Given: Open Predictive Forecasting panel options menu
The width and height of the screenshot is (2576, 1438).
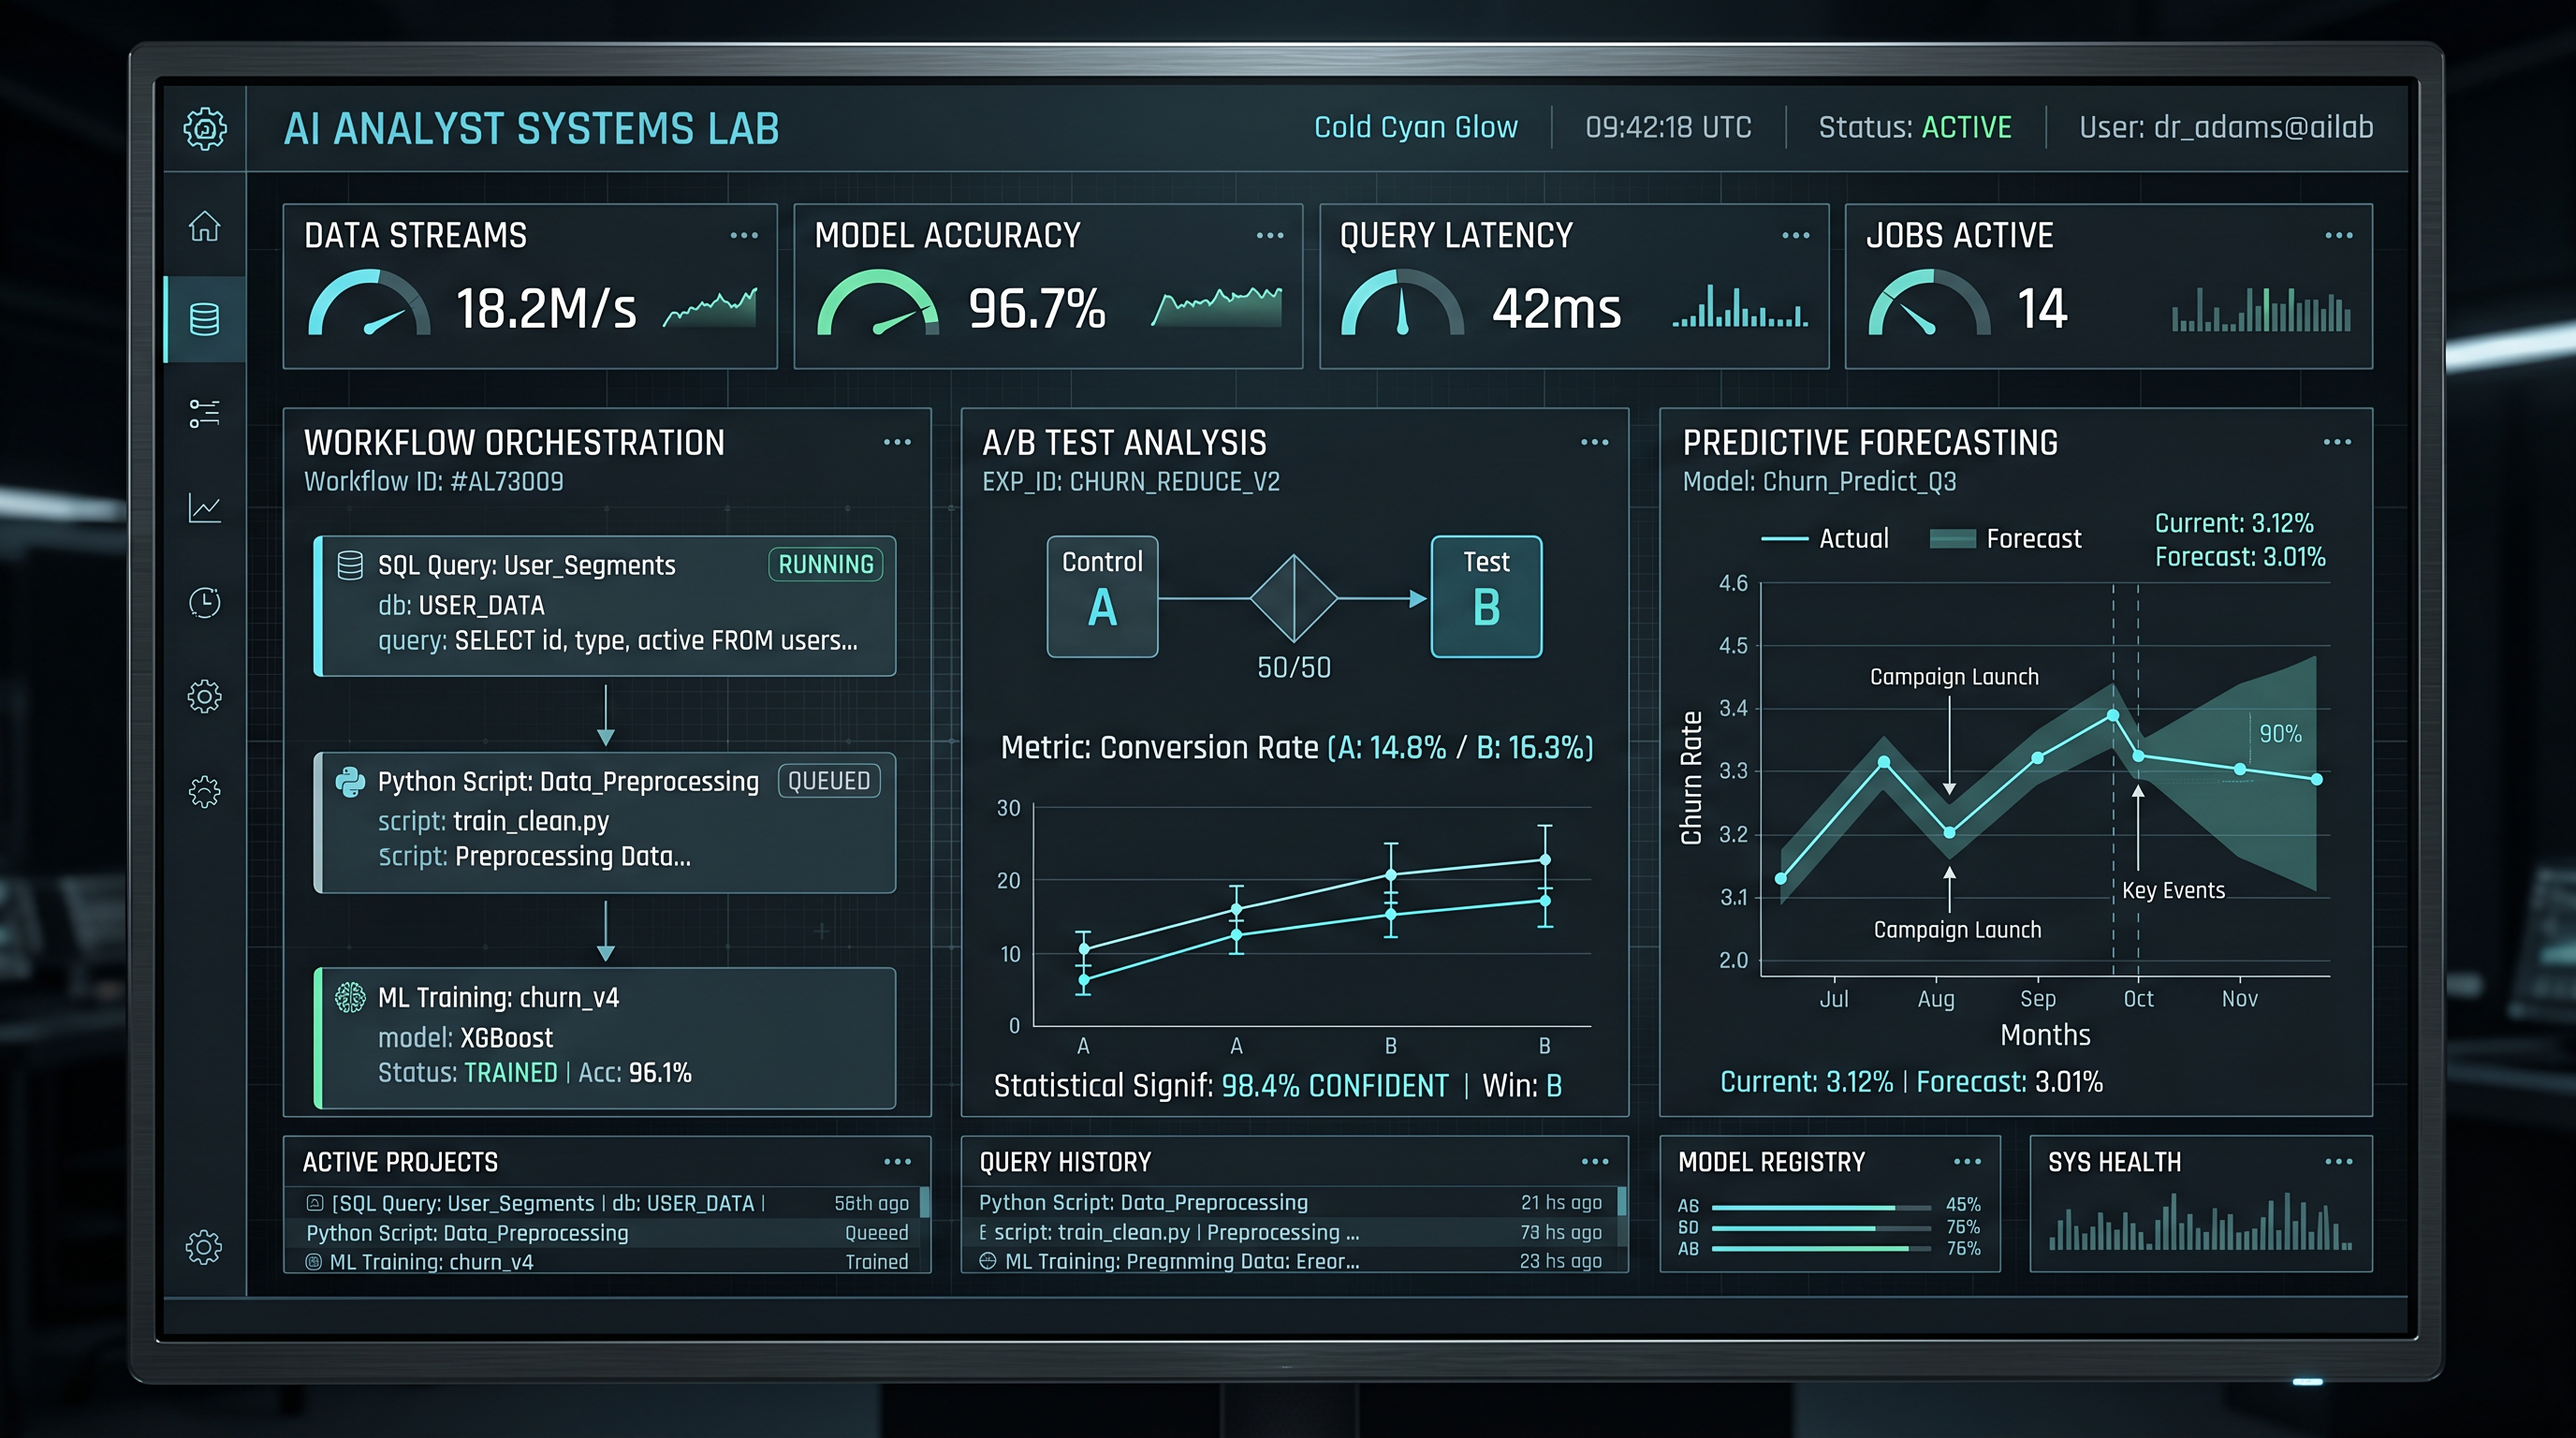Looking at the screenshot, I should pos(2337,442).
